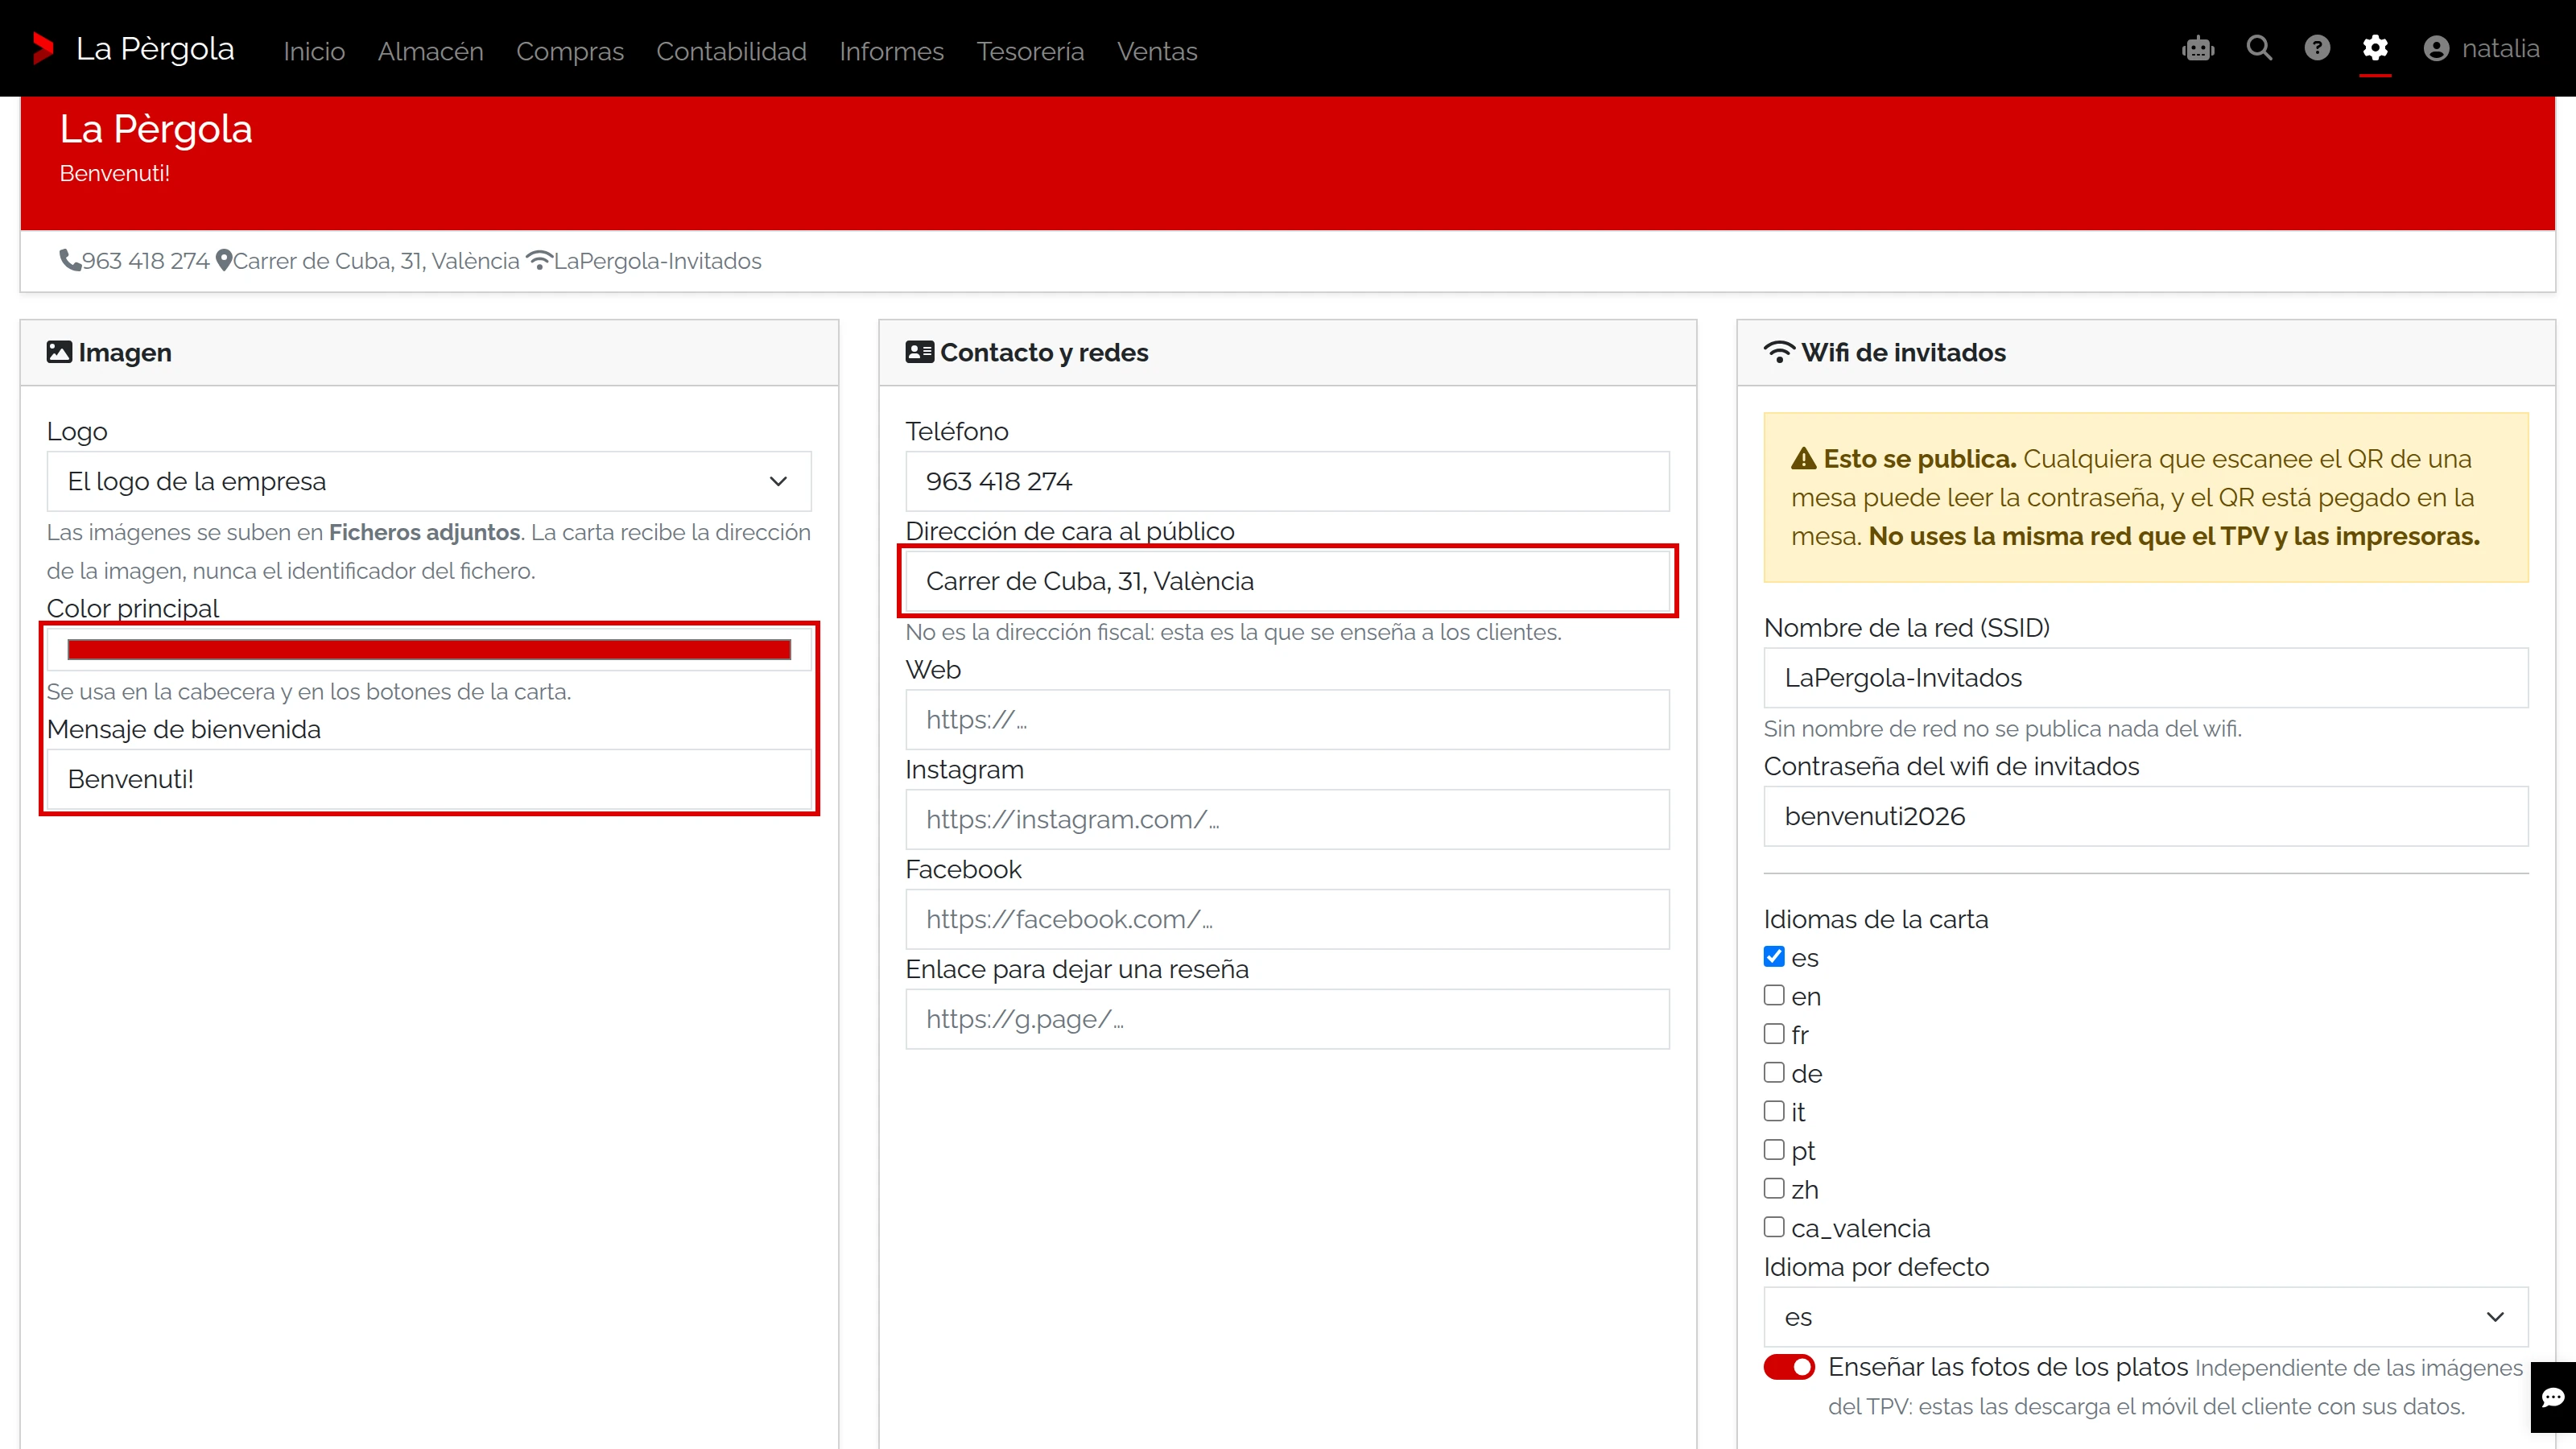This screenshot has width=2576, height=1449.
Task: Open the search magnifier icon
Action: [x=2259, y=48]
